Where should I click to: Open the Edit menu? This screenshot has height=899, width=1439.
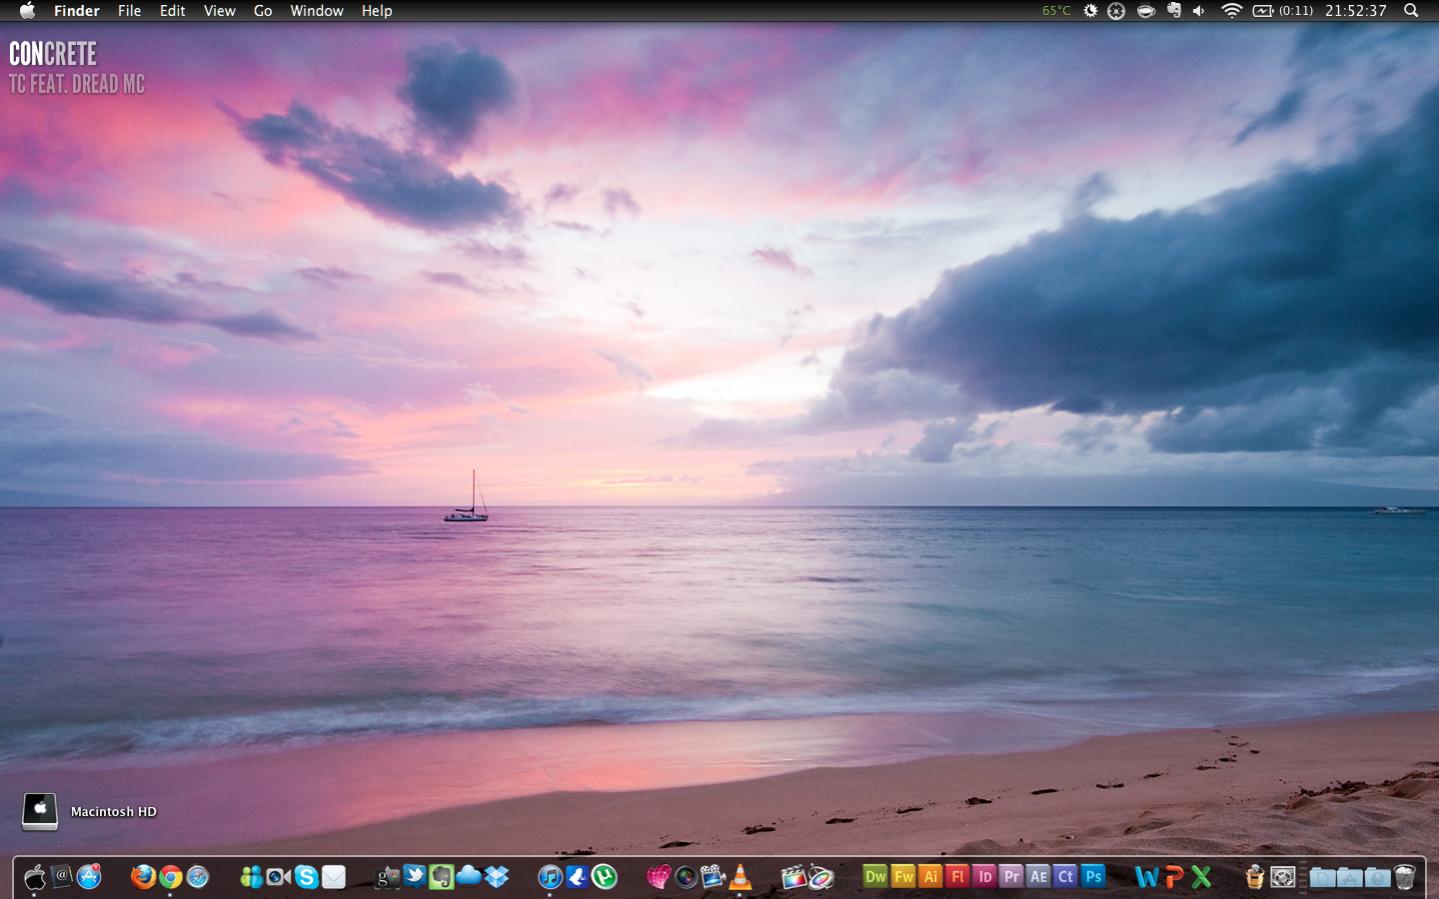point(172,10)
